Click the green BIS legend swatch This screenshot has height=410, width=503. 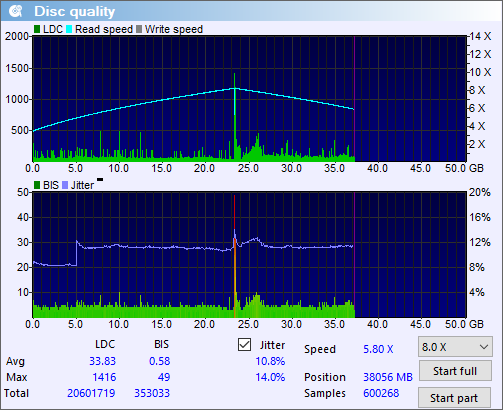tap(37, 185)
